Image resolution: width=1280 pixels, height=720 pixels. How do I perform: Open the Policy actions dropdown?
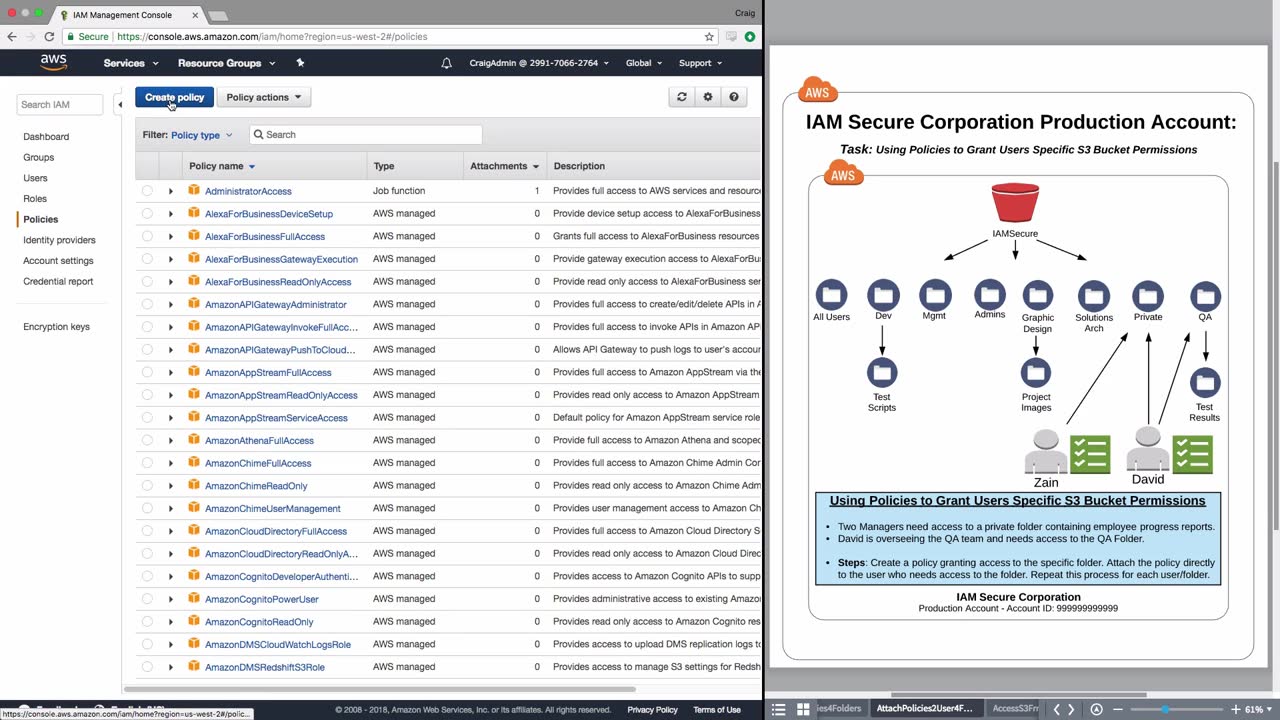pos(264,97)
